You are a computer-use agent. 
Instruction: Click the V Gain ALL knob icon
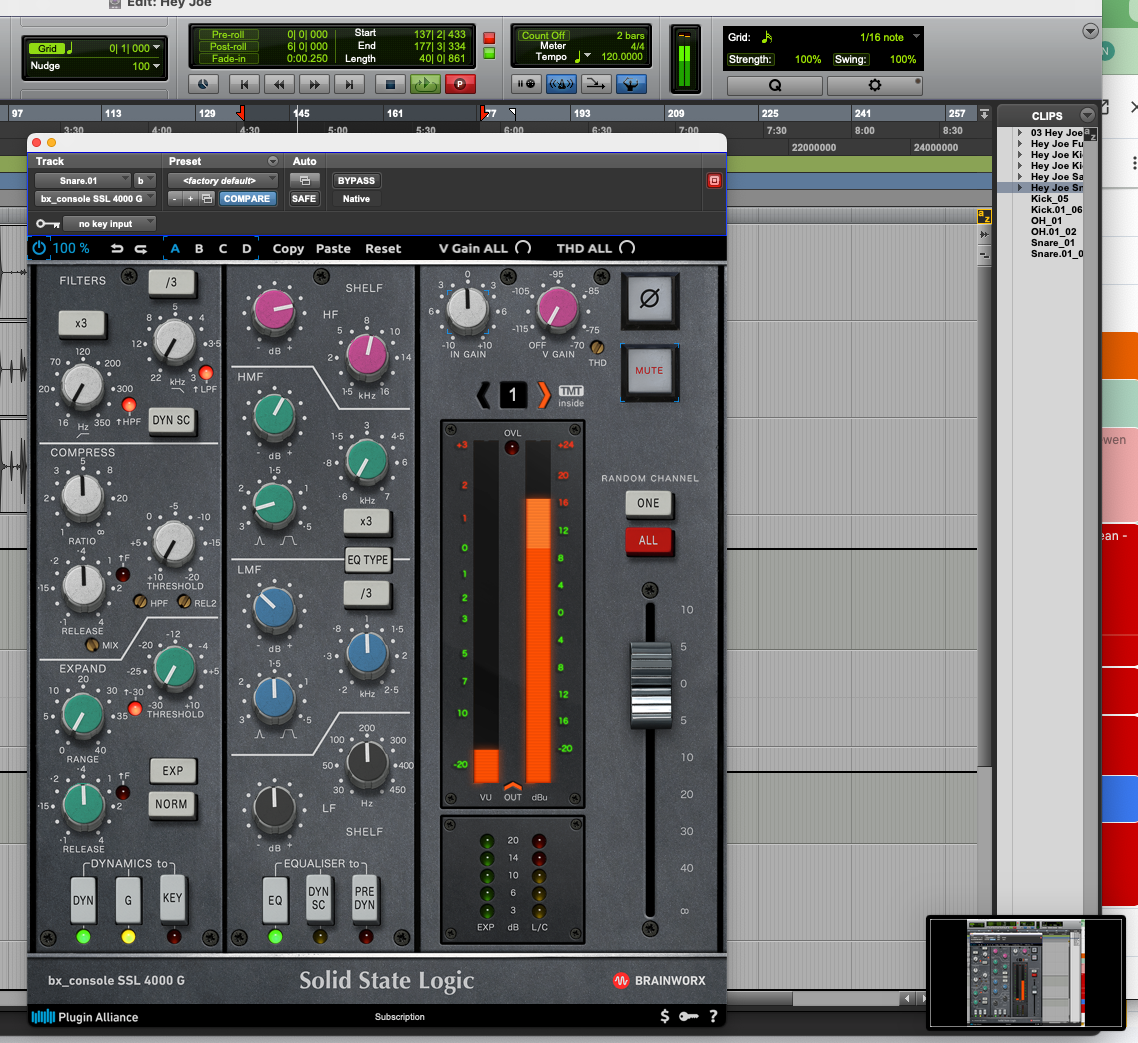point(523,248)
